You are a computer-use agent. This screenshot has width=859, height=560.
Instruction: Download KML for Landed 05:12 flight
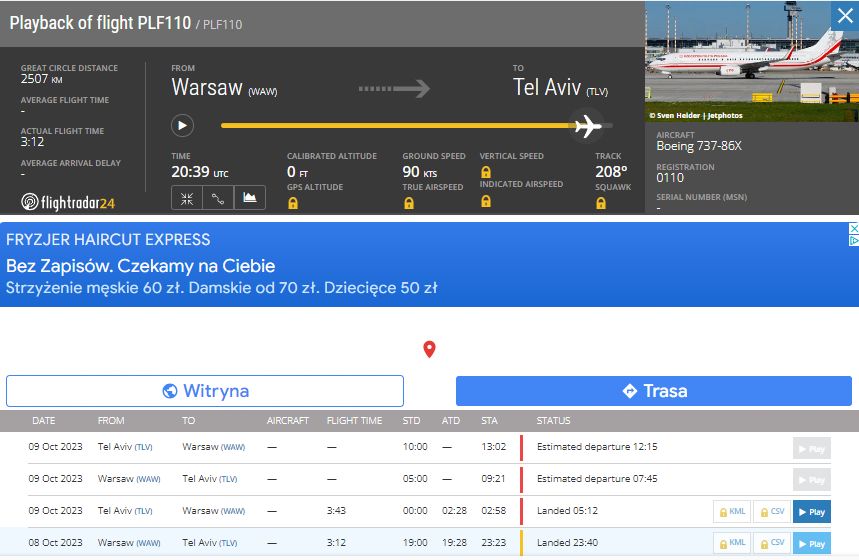point(732,512)
